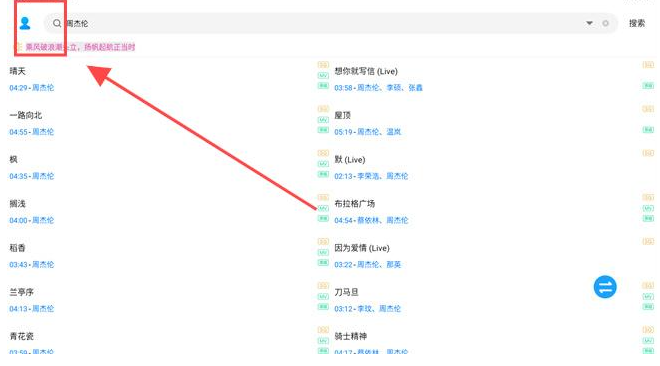Click the SQ badge for 兰亭序
Viewport: 660px width, 366px height.
tap(323, 286)
